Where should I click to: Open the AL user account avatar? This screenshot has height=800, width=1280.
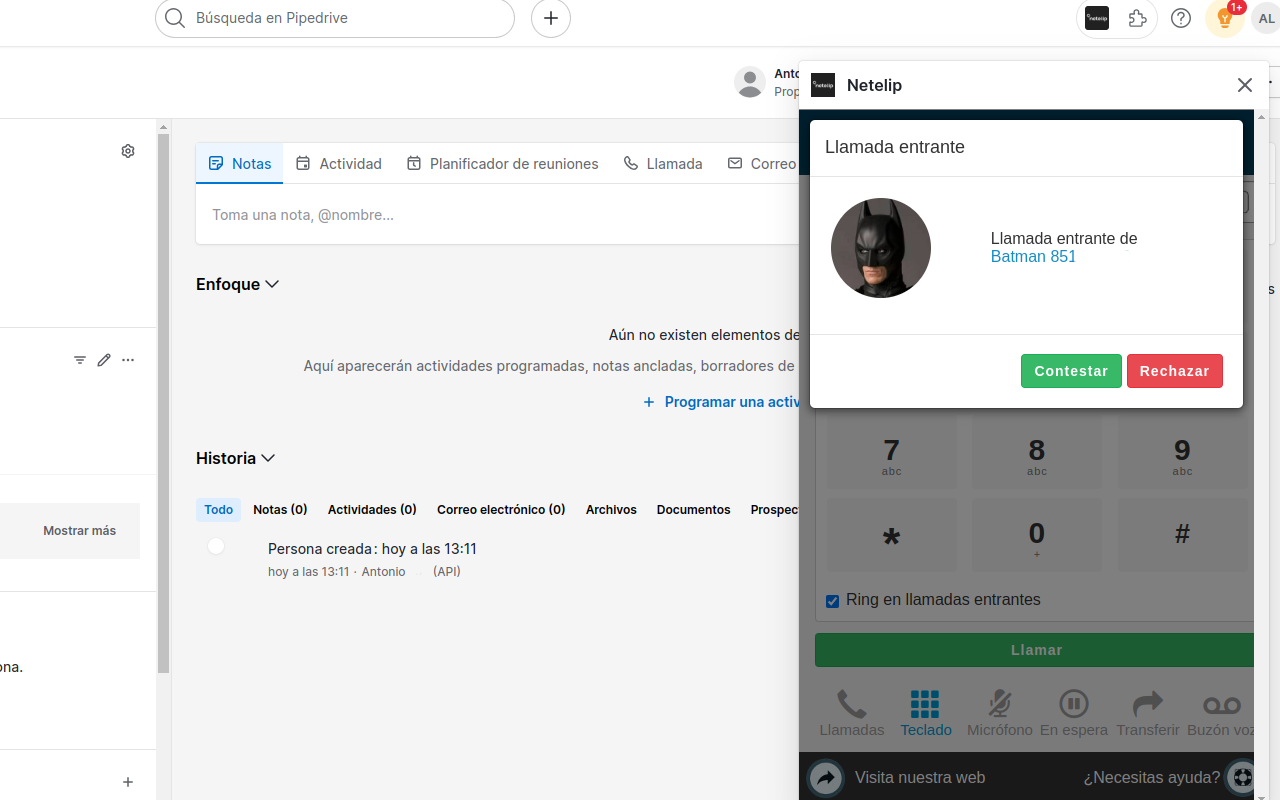[1266, 18]
